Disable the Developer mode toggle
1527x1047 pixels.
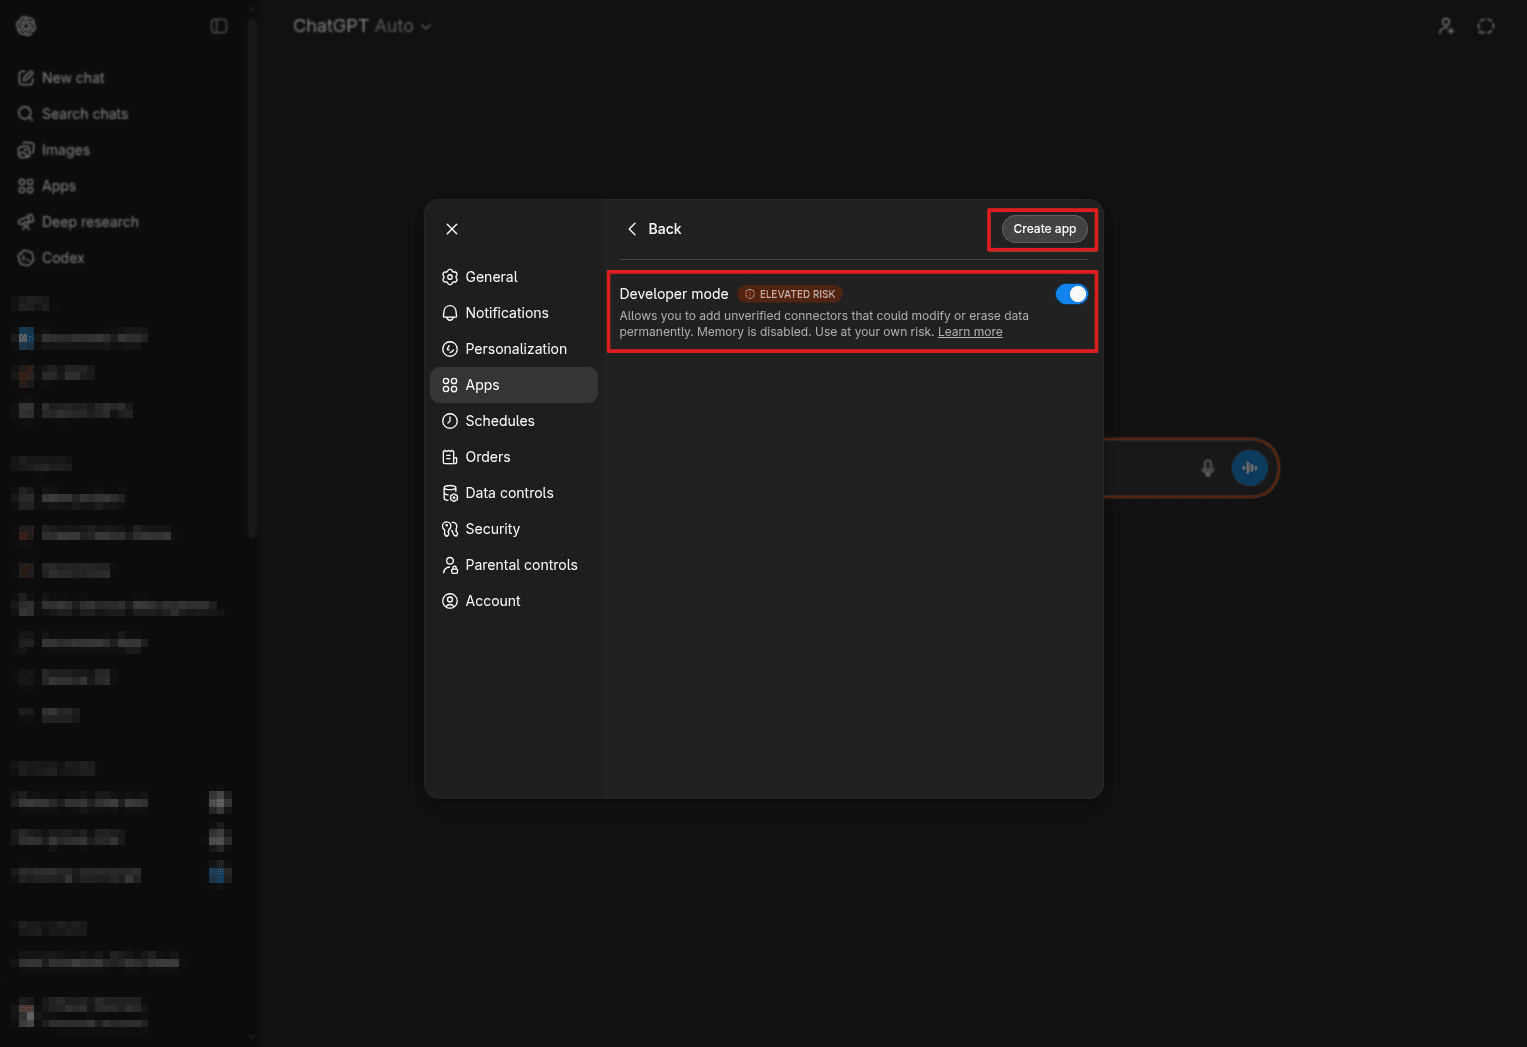(1071, 293)
